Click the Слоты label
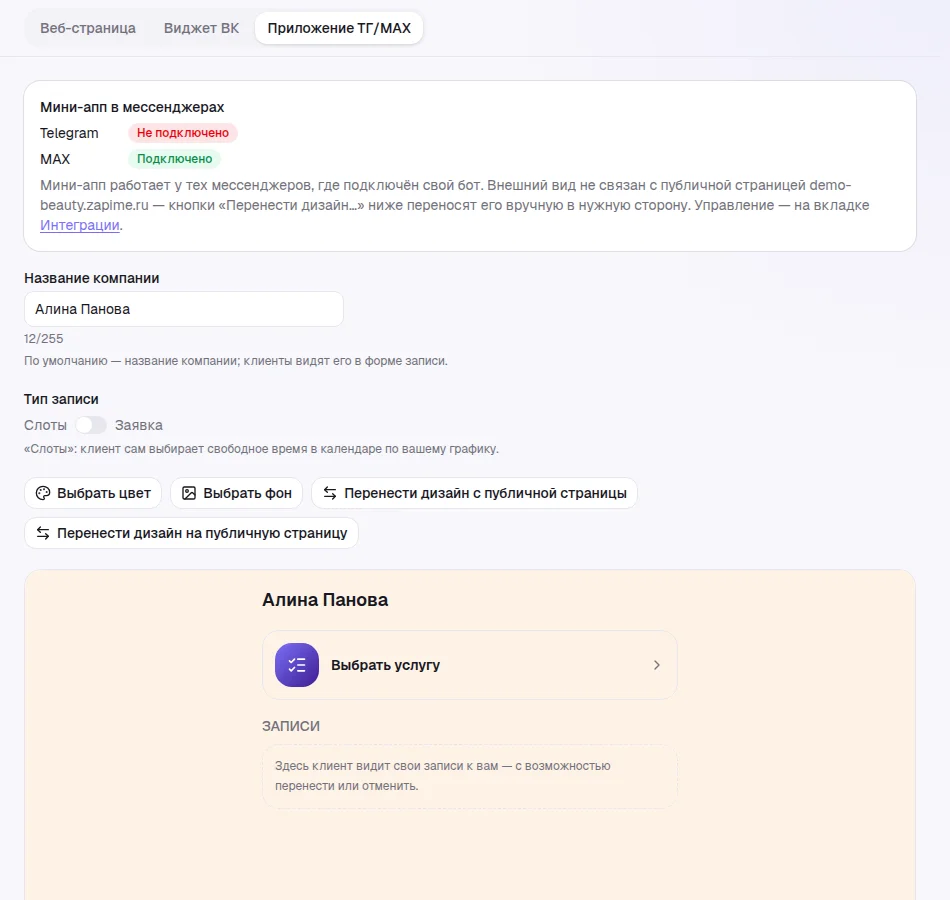Image resolution: width=950 pixels, height=900 pixels. coord(45,425)
